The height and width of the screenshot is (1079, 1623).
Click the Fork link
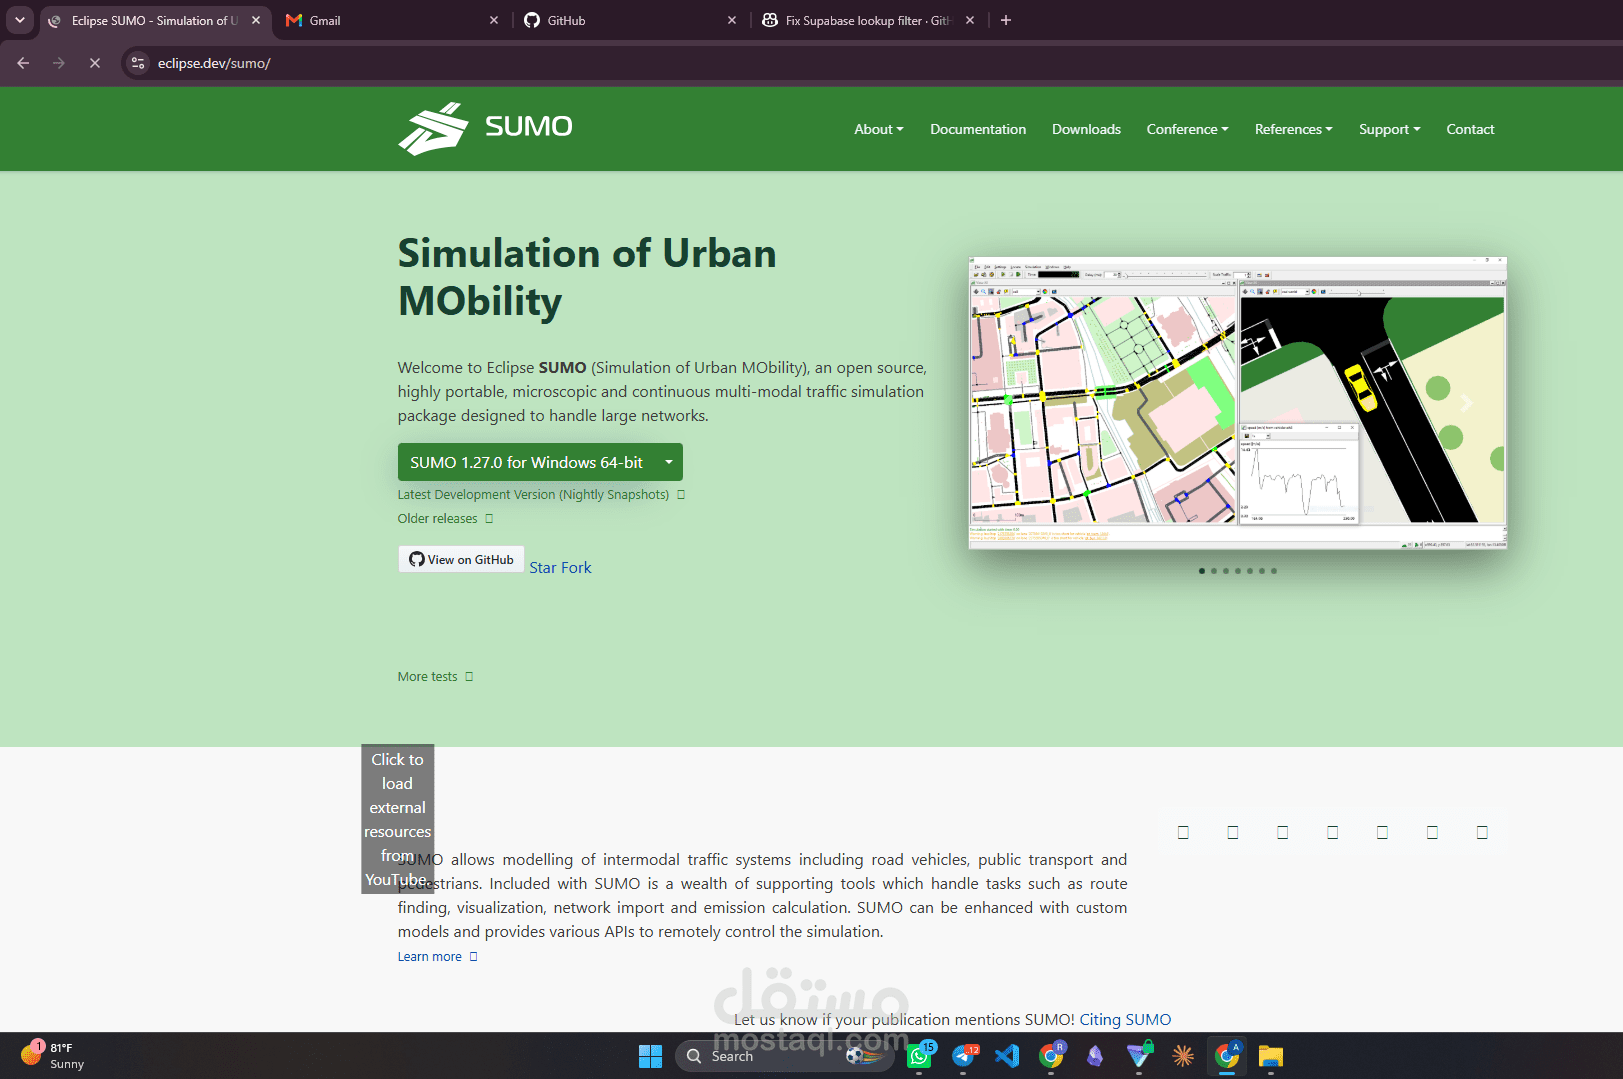tap(576, 567)
